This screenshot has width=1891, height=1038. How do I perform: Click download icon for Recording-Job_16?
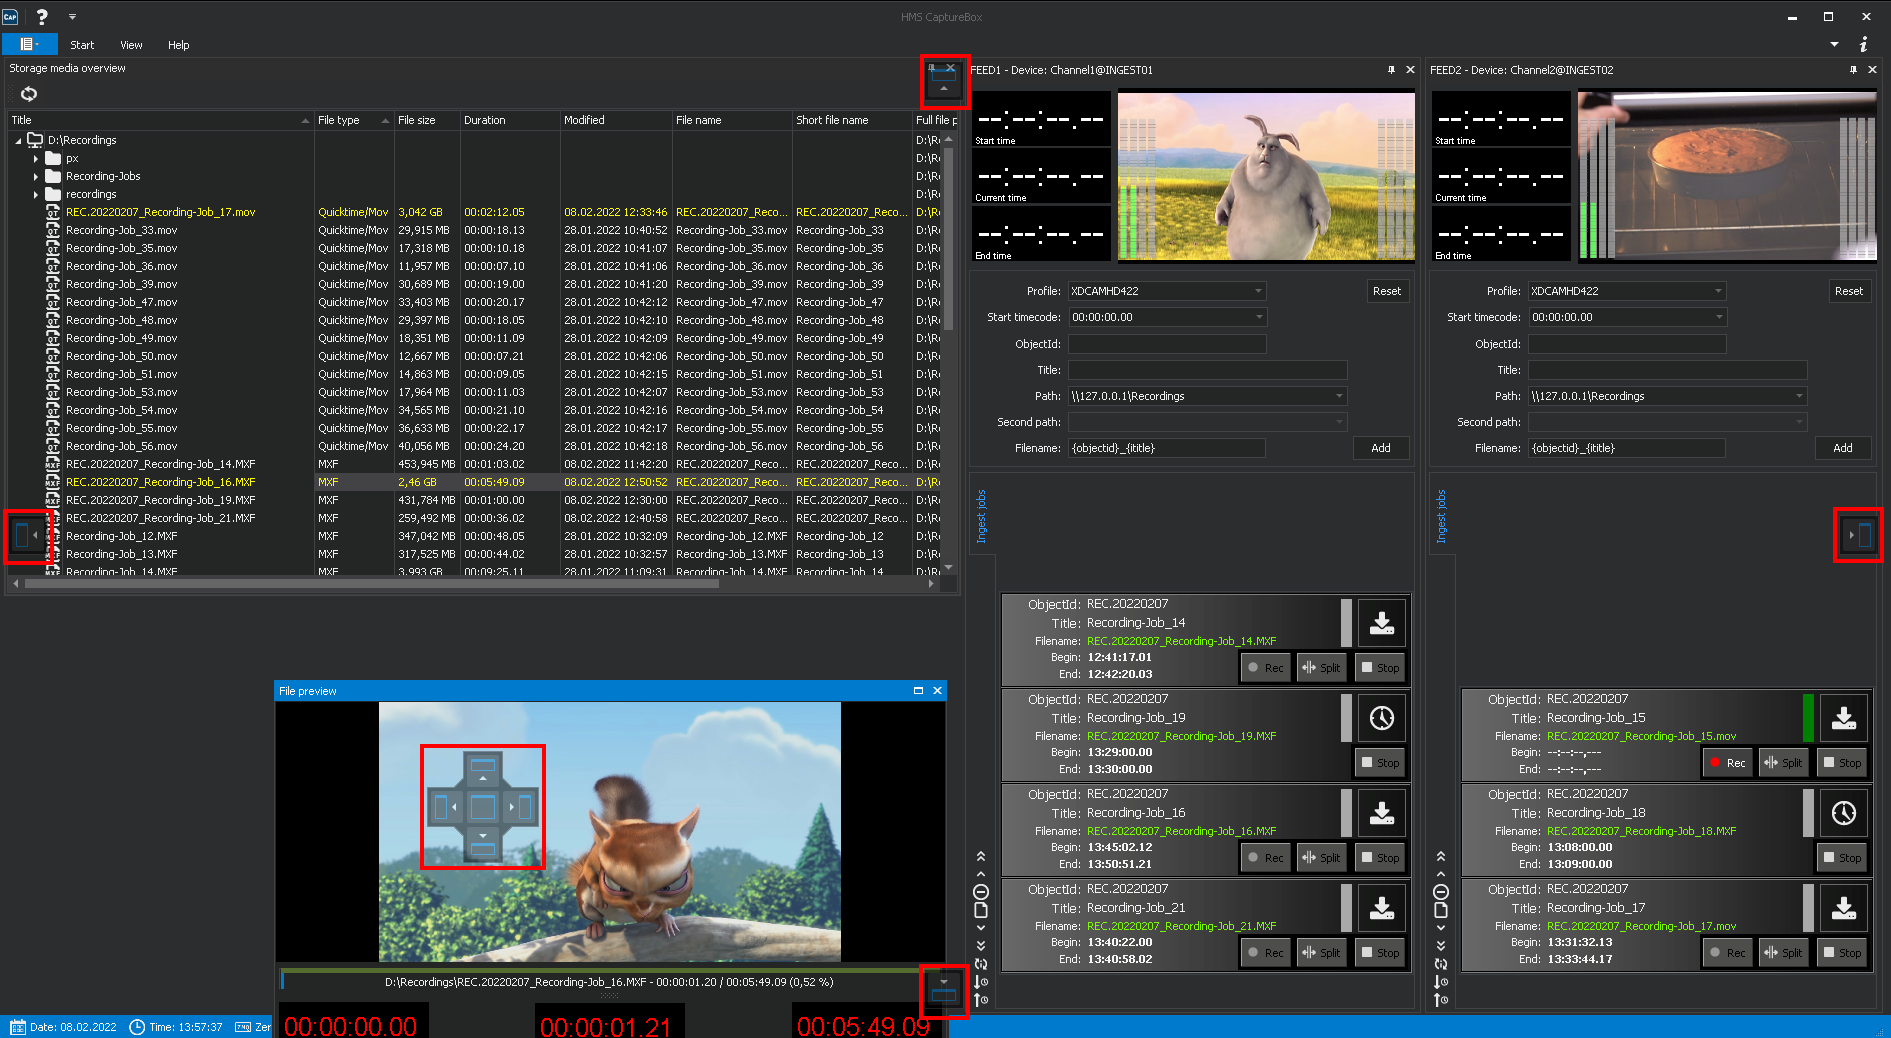click(1382, 813)
